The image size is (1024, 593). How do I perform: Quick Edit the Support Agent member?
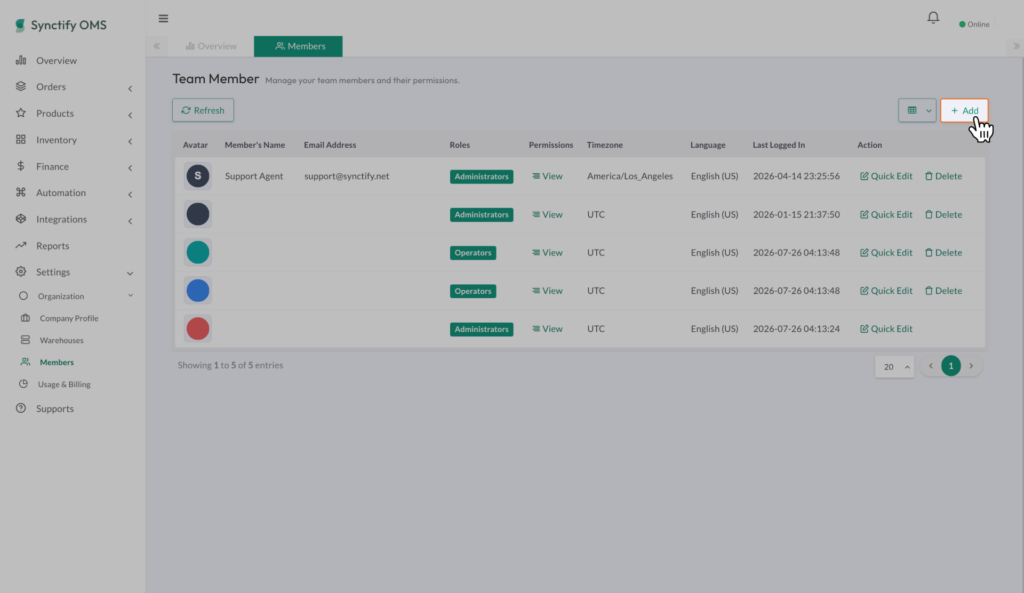tap(886, 176)
